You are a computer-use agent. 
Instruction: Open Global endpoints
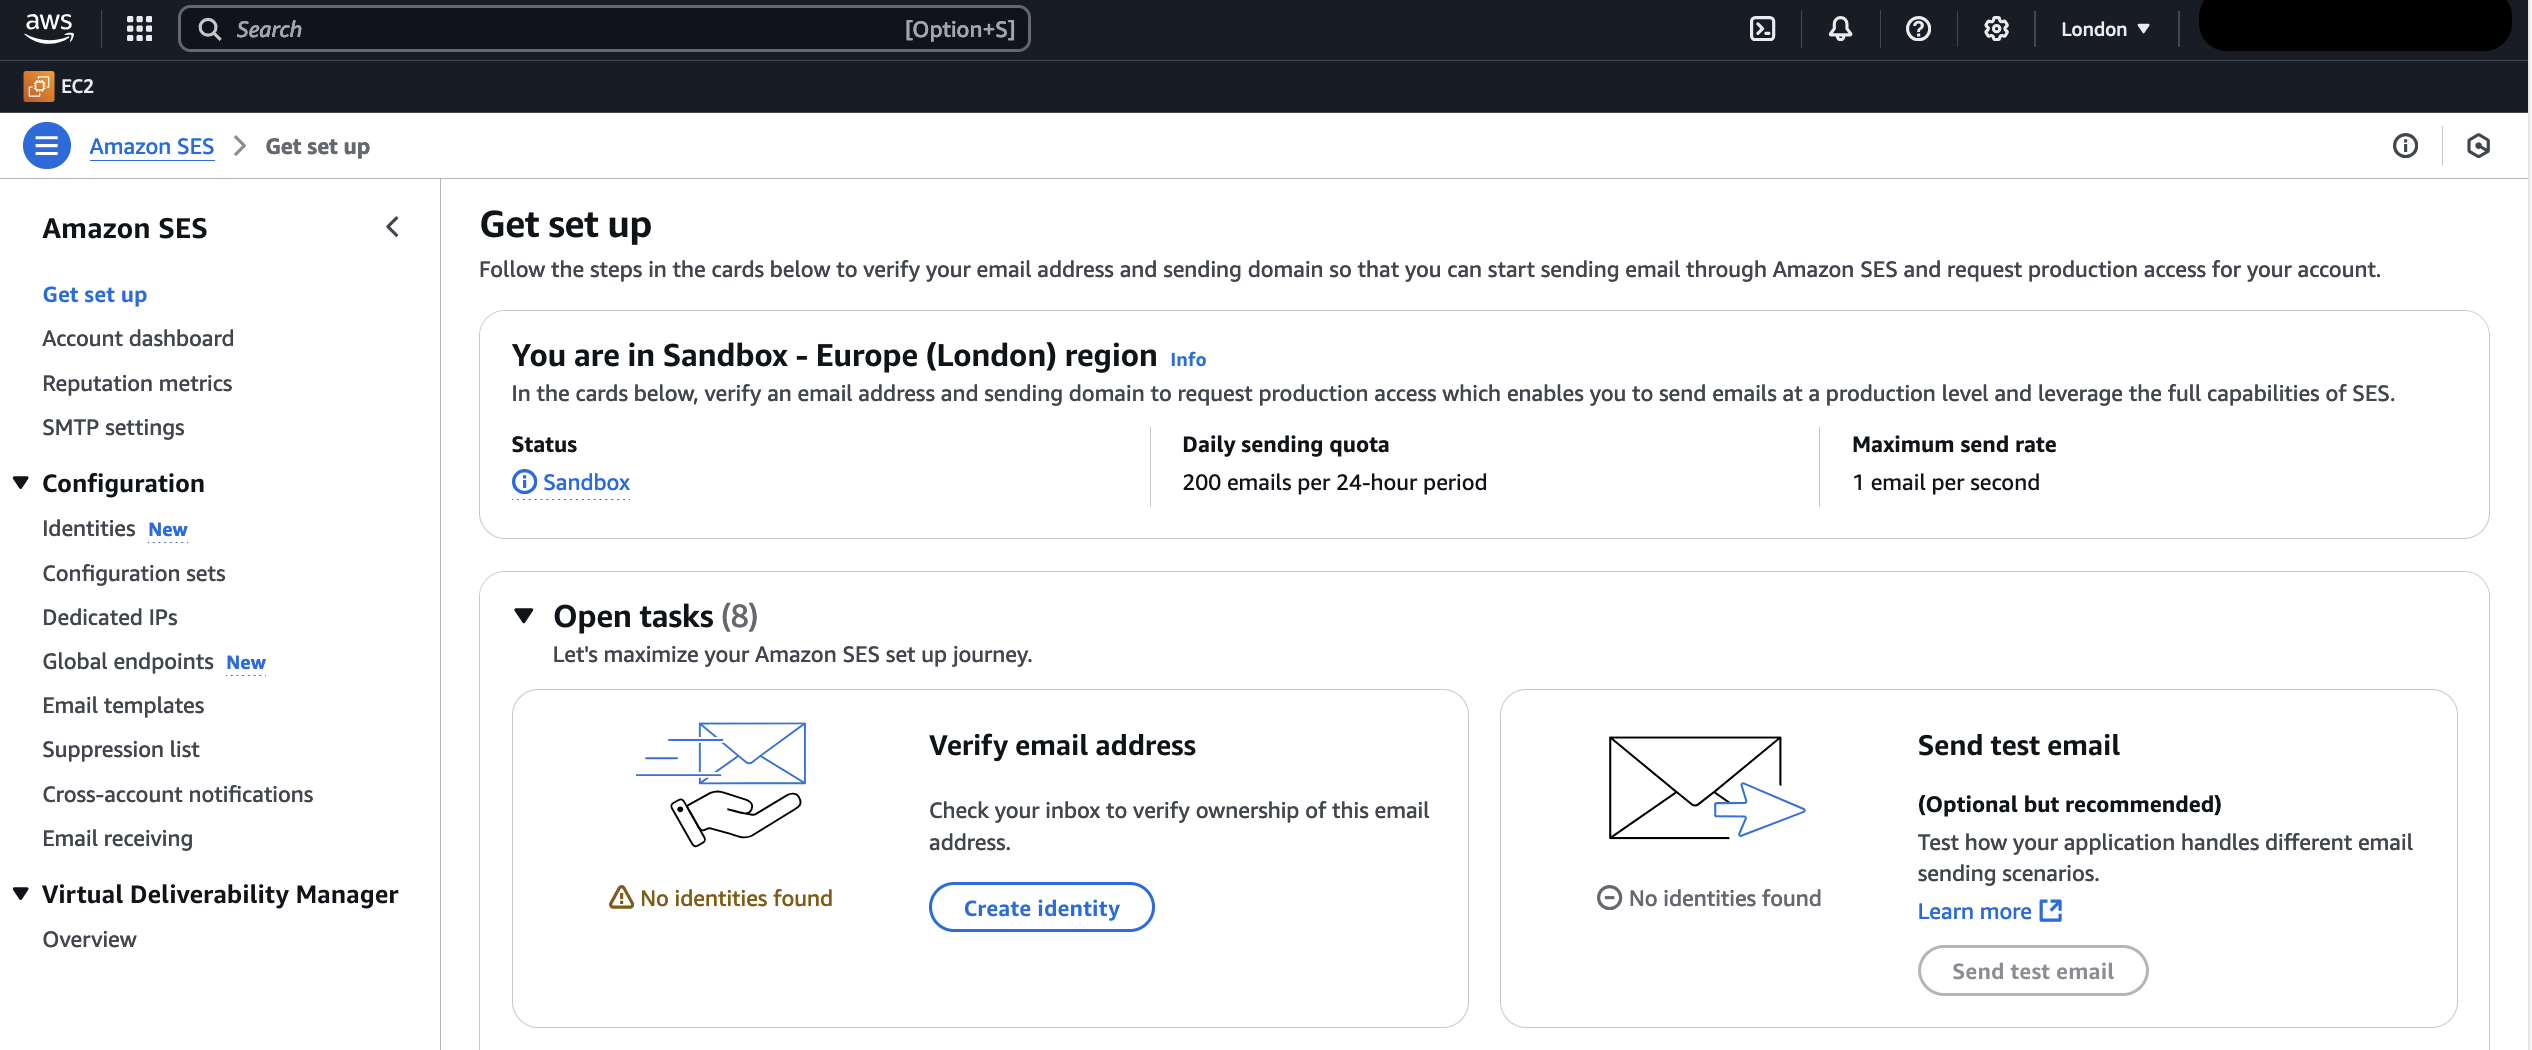tap(128, 661)
